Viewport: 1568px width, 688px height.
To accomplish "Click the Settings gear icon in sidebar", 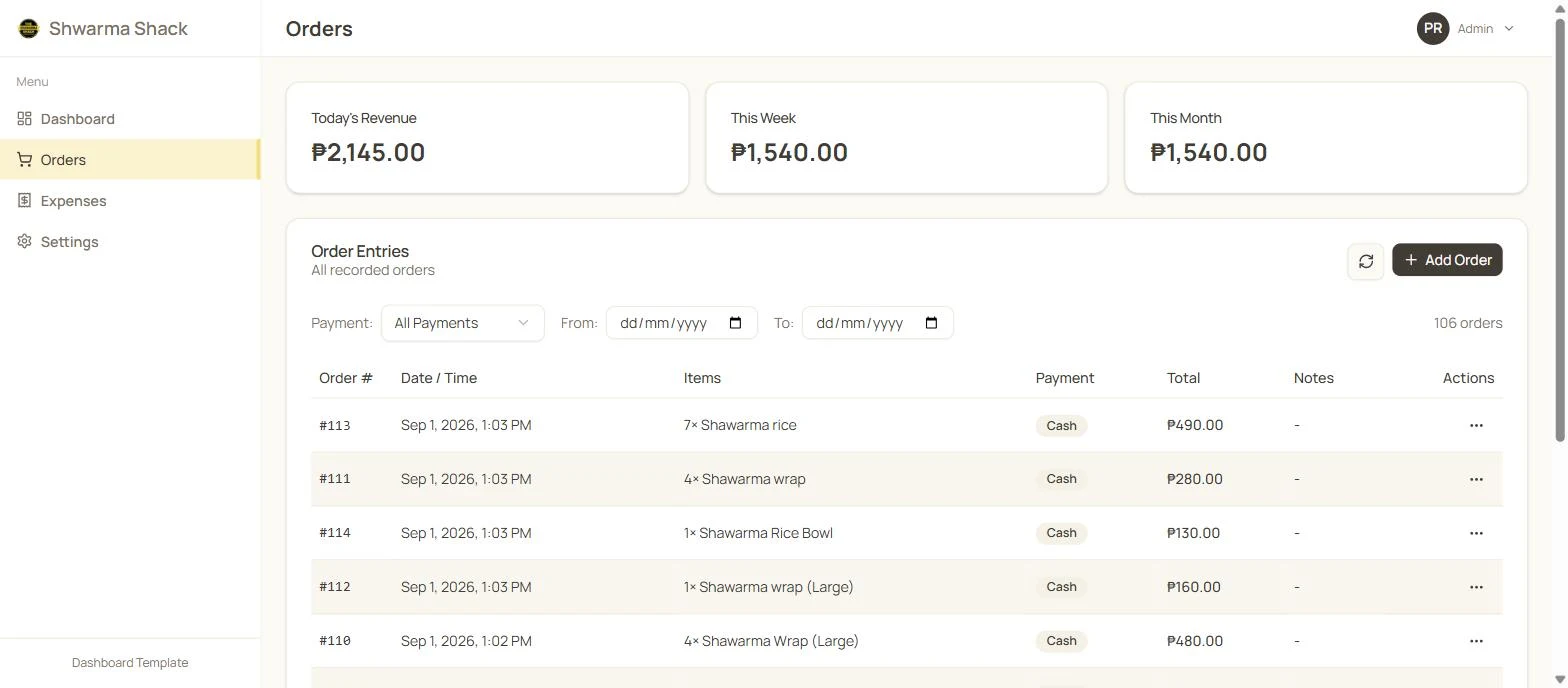I will (x=24, y=242).
